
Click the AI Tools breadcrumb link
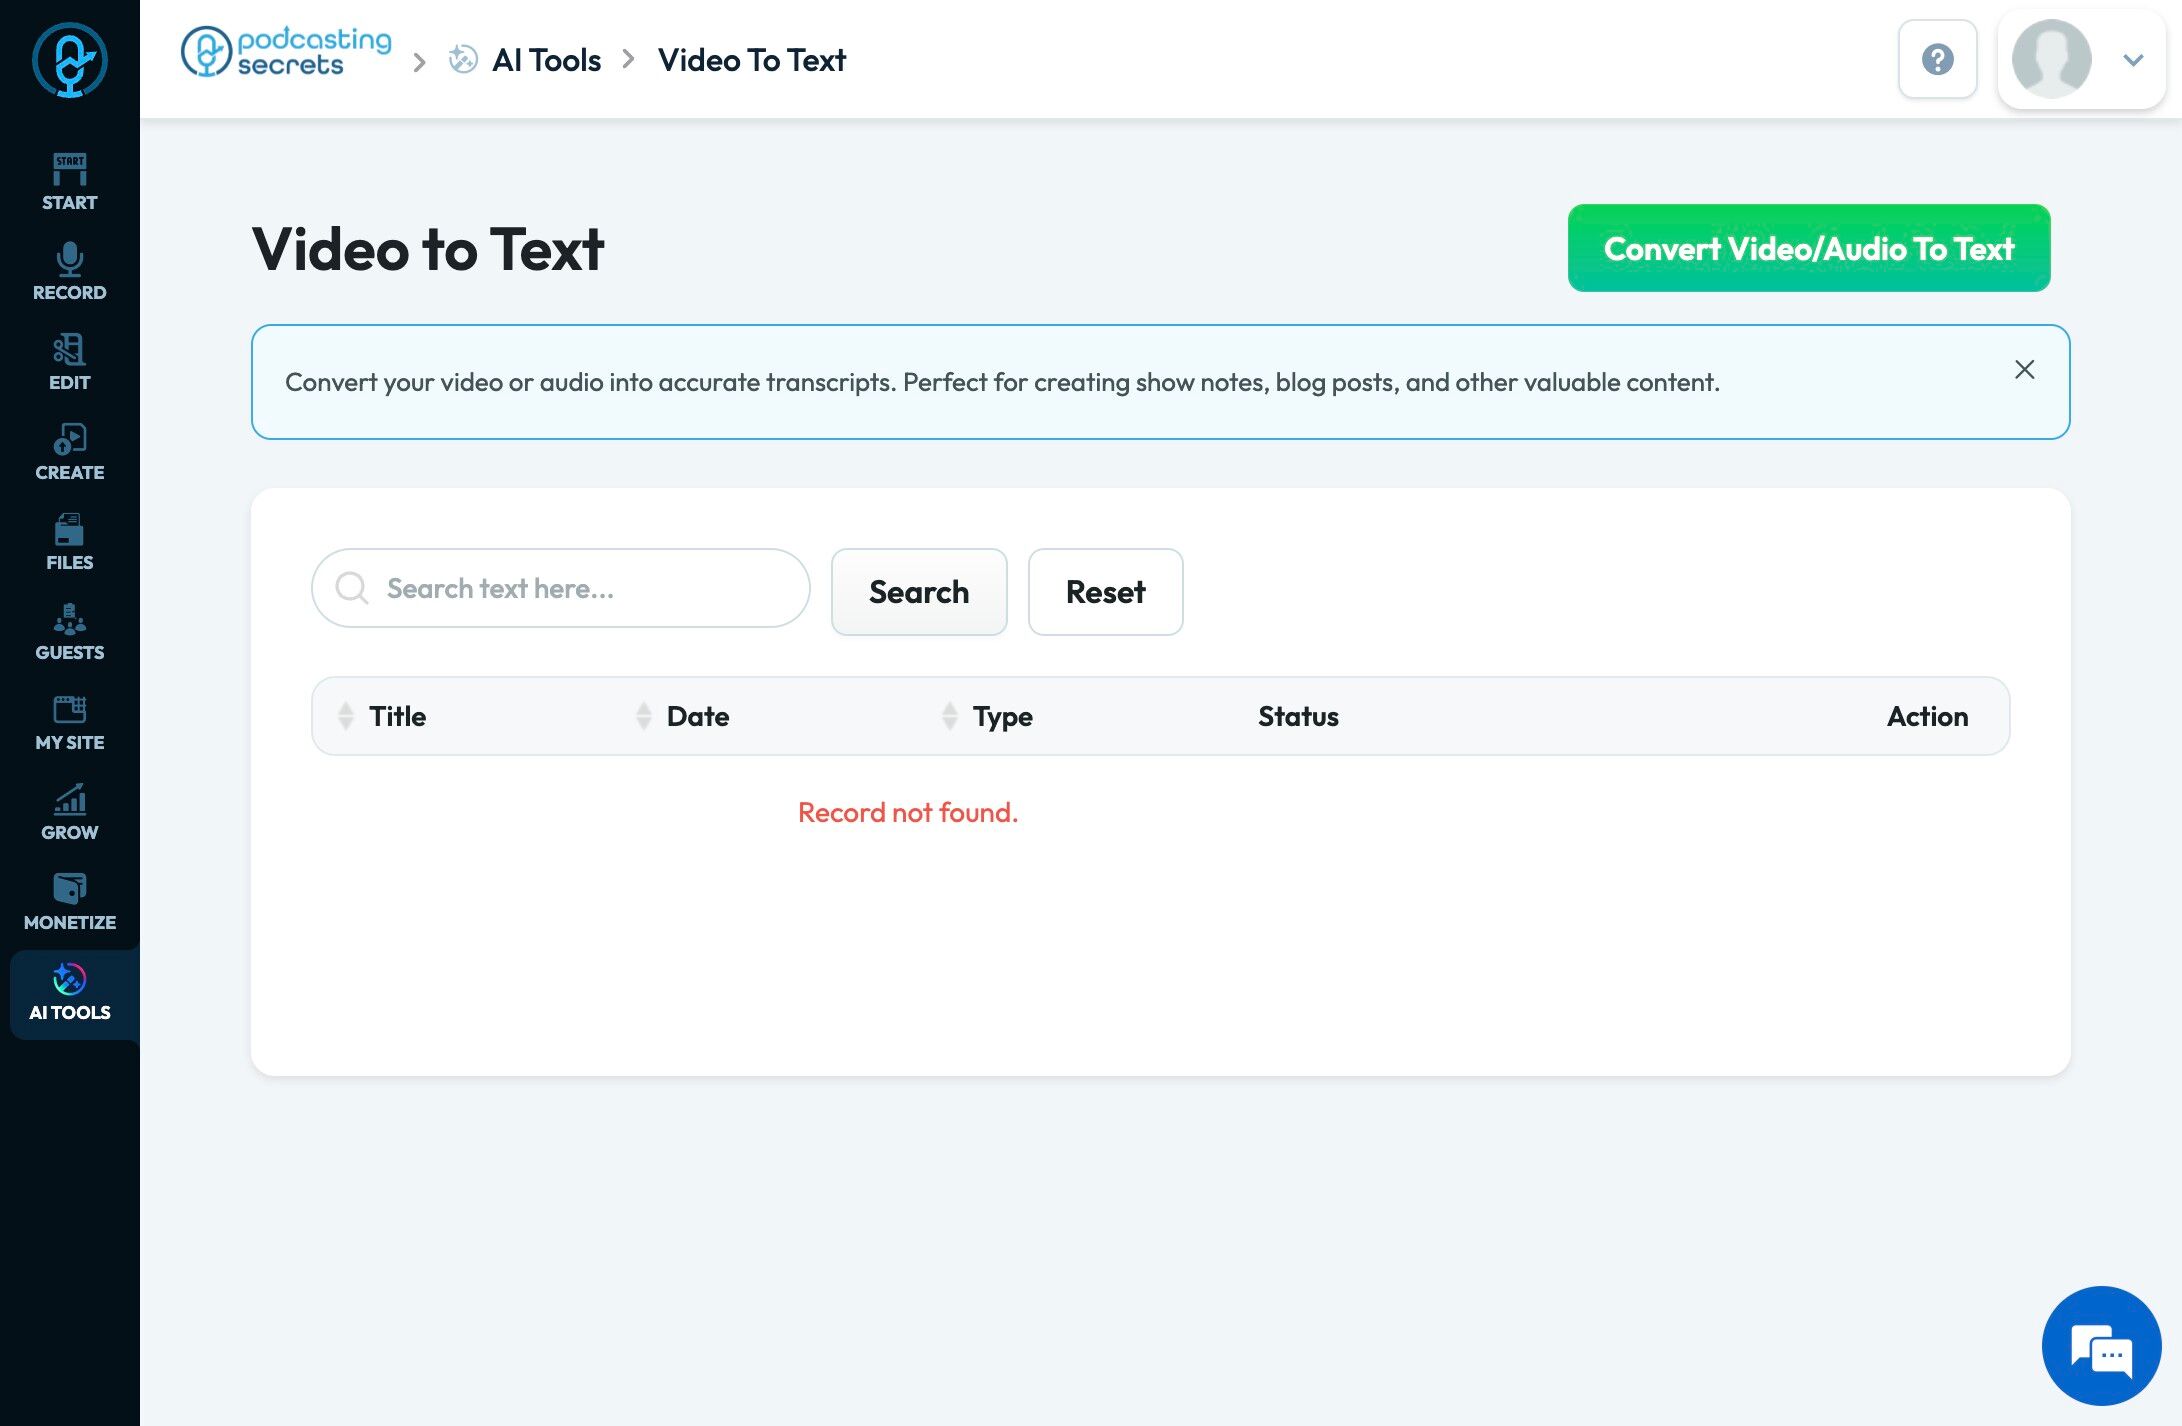[546, 60]
